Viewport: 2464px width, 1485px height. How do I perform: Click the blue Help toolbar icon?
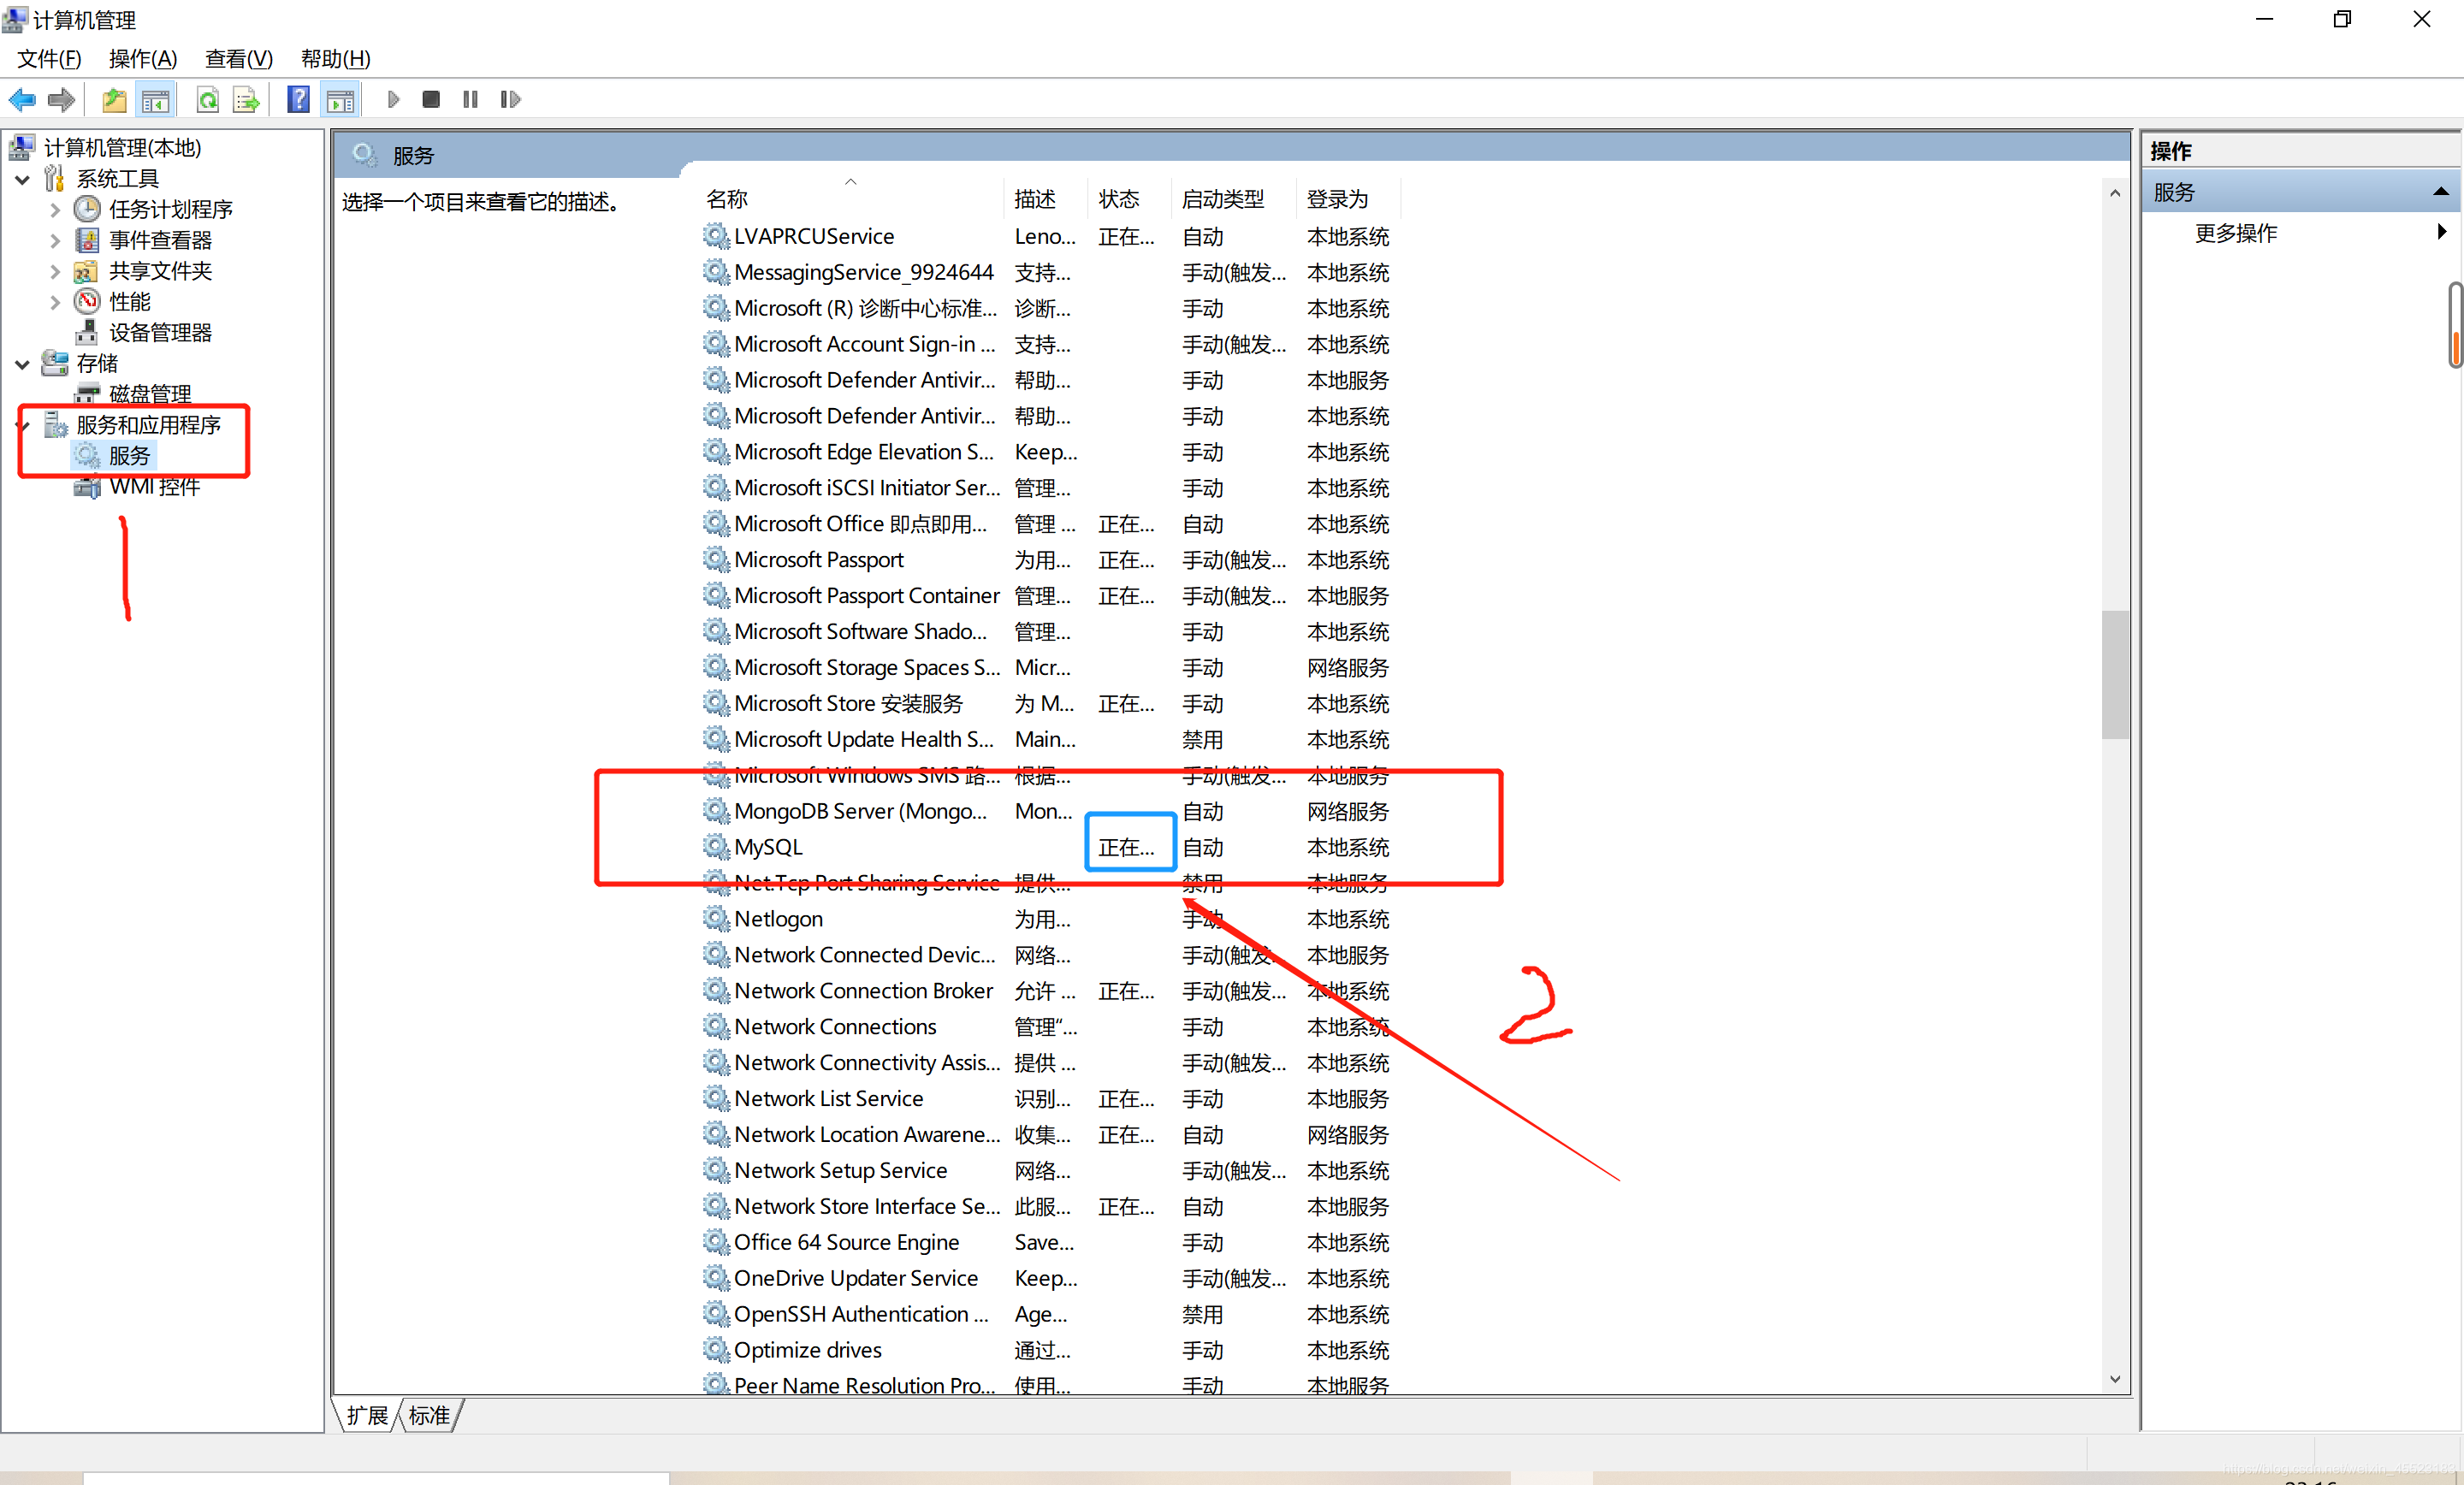point(298,99)
